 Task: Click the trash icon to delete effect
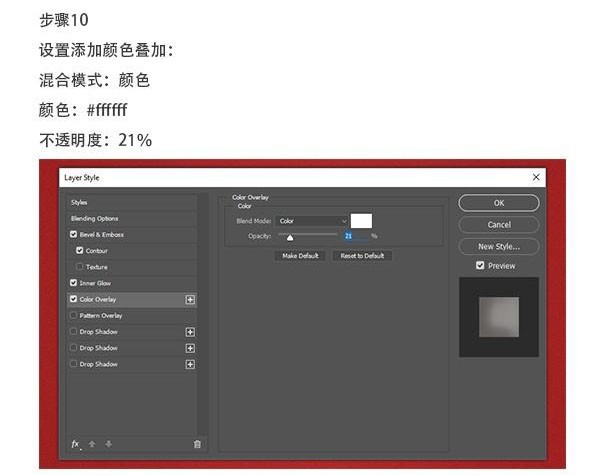coord(197,443)
